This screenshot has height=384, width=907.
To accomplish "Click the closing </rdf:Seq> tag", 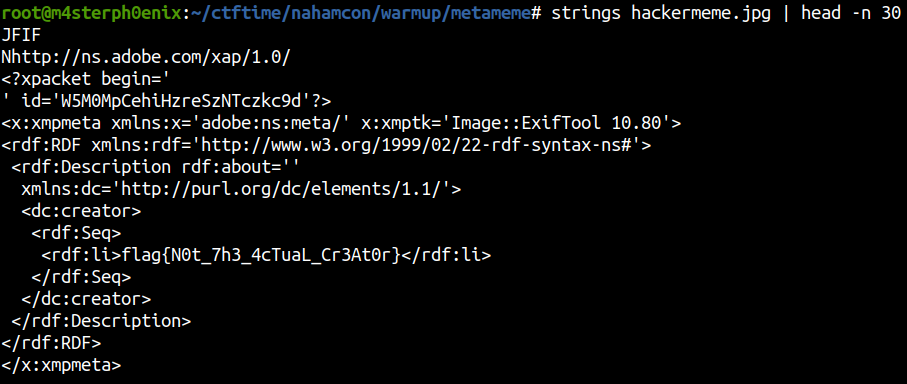I will (81, 277).
